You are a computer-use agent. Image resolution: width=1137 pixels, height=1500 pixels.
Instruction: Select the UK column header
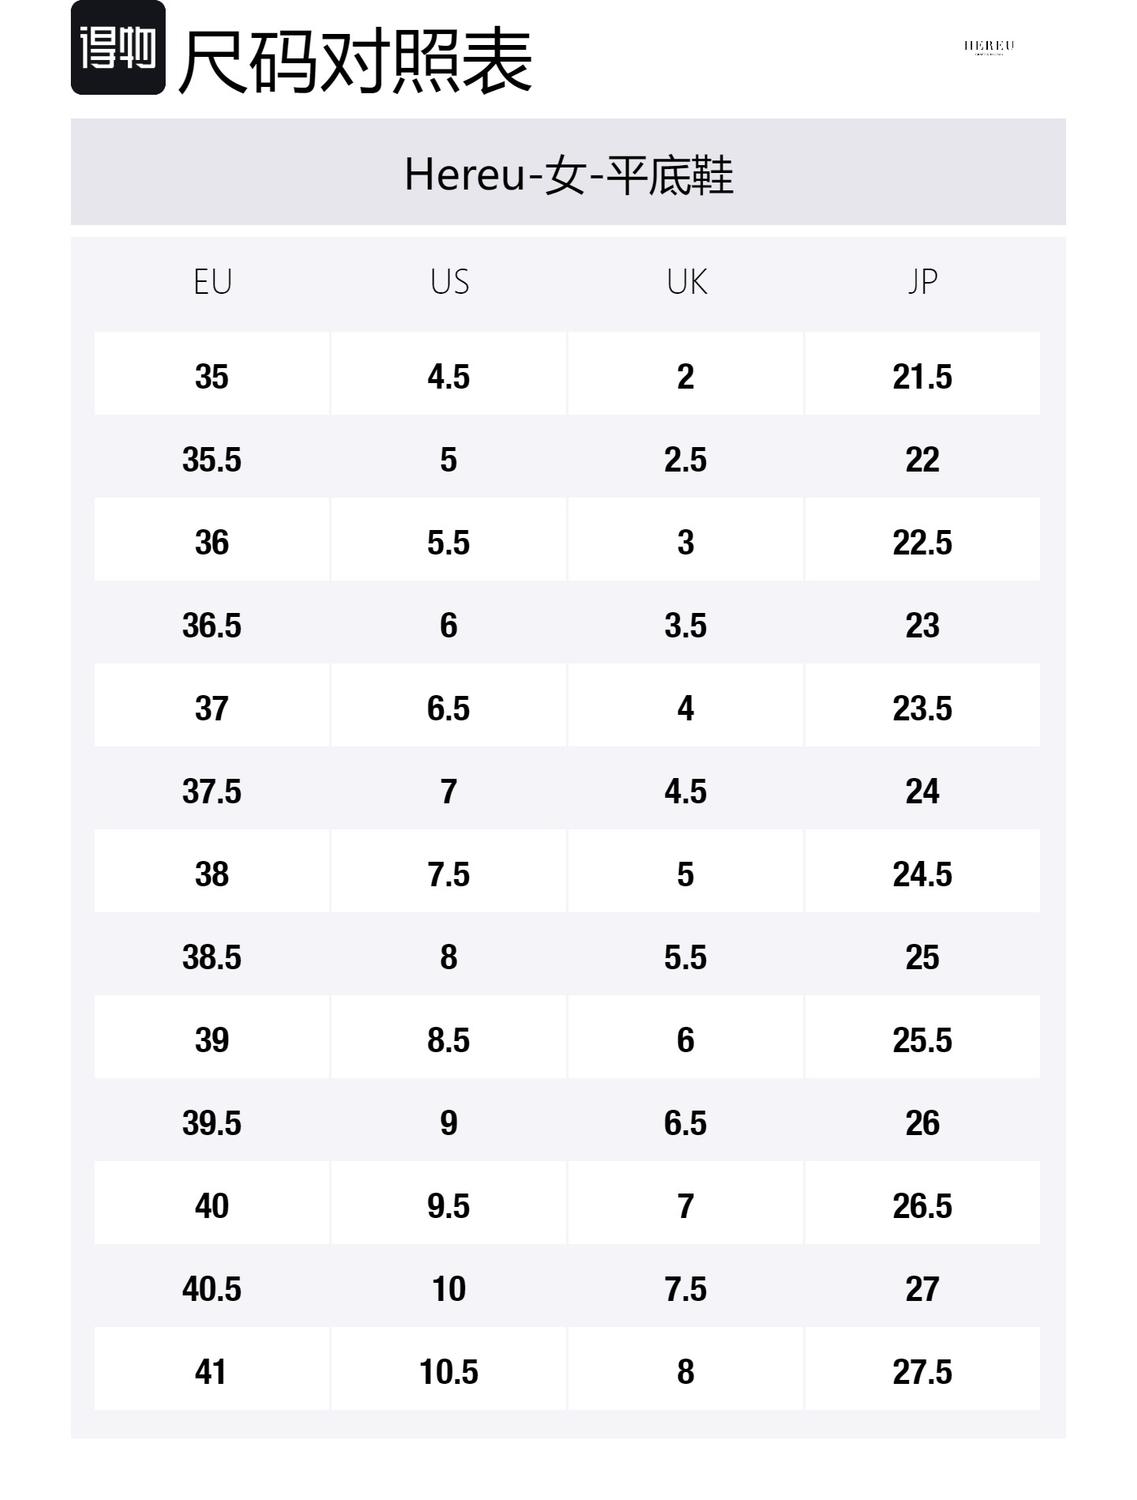tap(686, 282)
